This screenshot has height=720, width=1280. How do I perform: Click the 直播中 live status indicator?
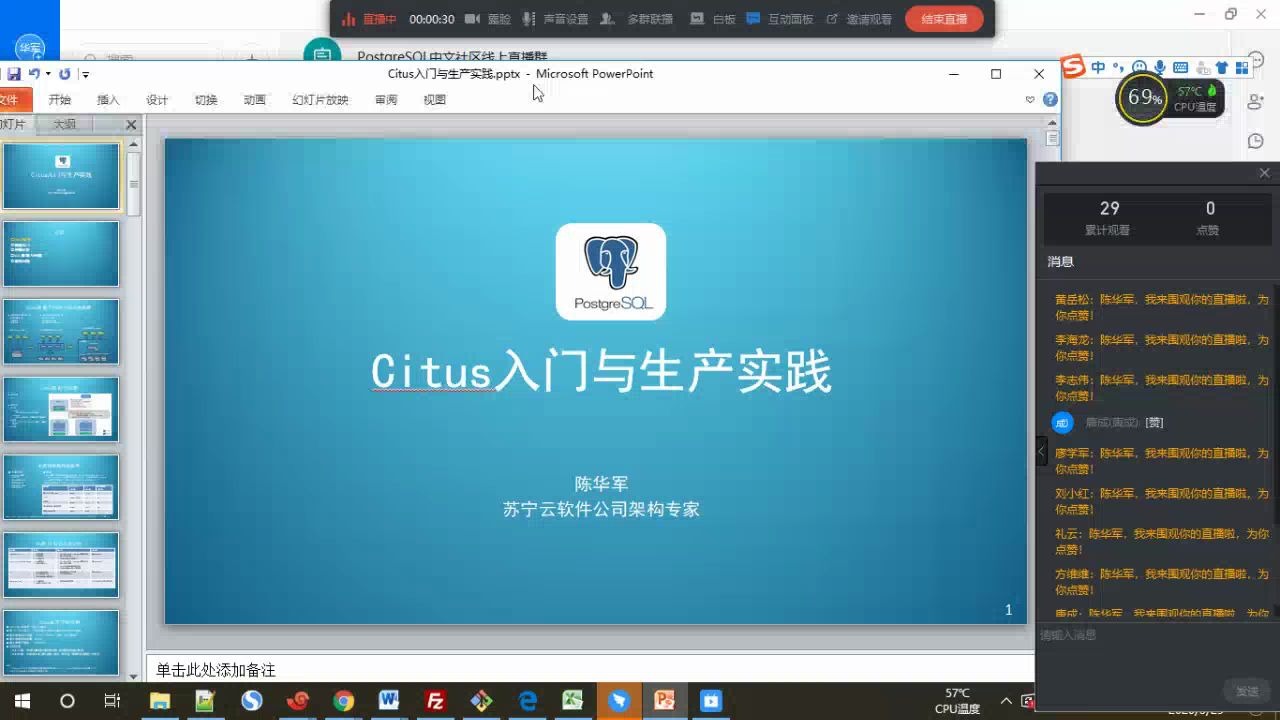[369, 19]
